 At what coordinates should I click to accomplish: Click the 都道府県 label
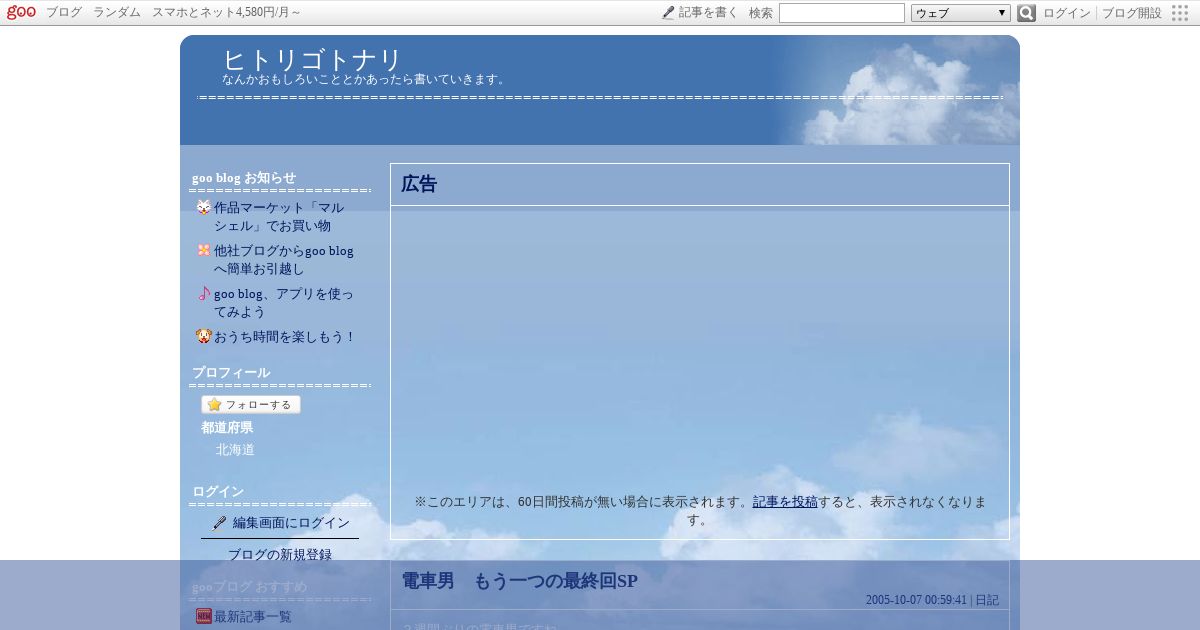pos(227,427)
